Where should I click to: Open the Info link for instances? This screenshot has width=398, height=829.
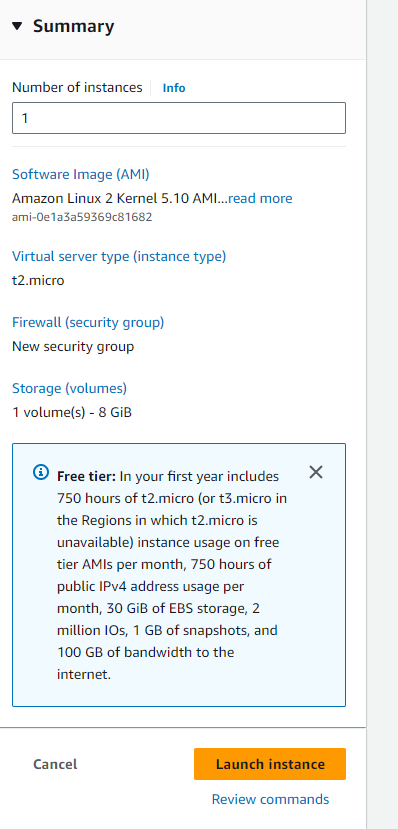coord(174,88)
